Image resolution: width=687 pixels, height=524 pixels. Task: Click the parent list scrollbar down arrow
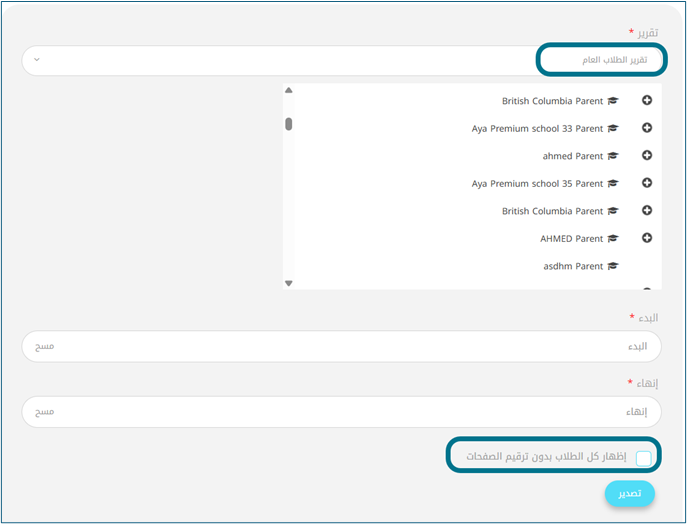pos(289,283)
